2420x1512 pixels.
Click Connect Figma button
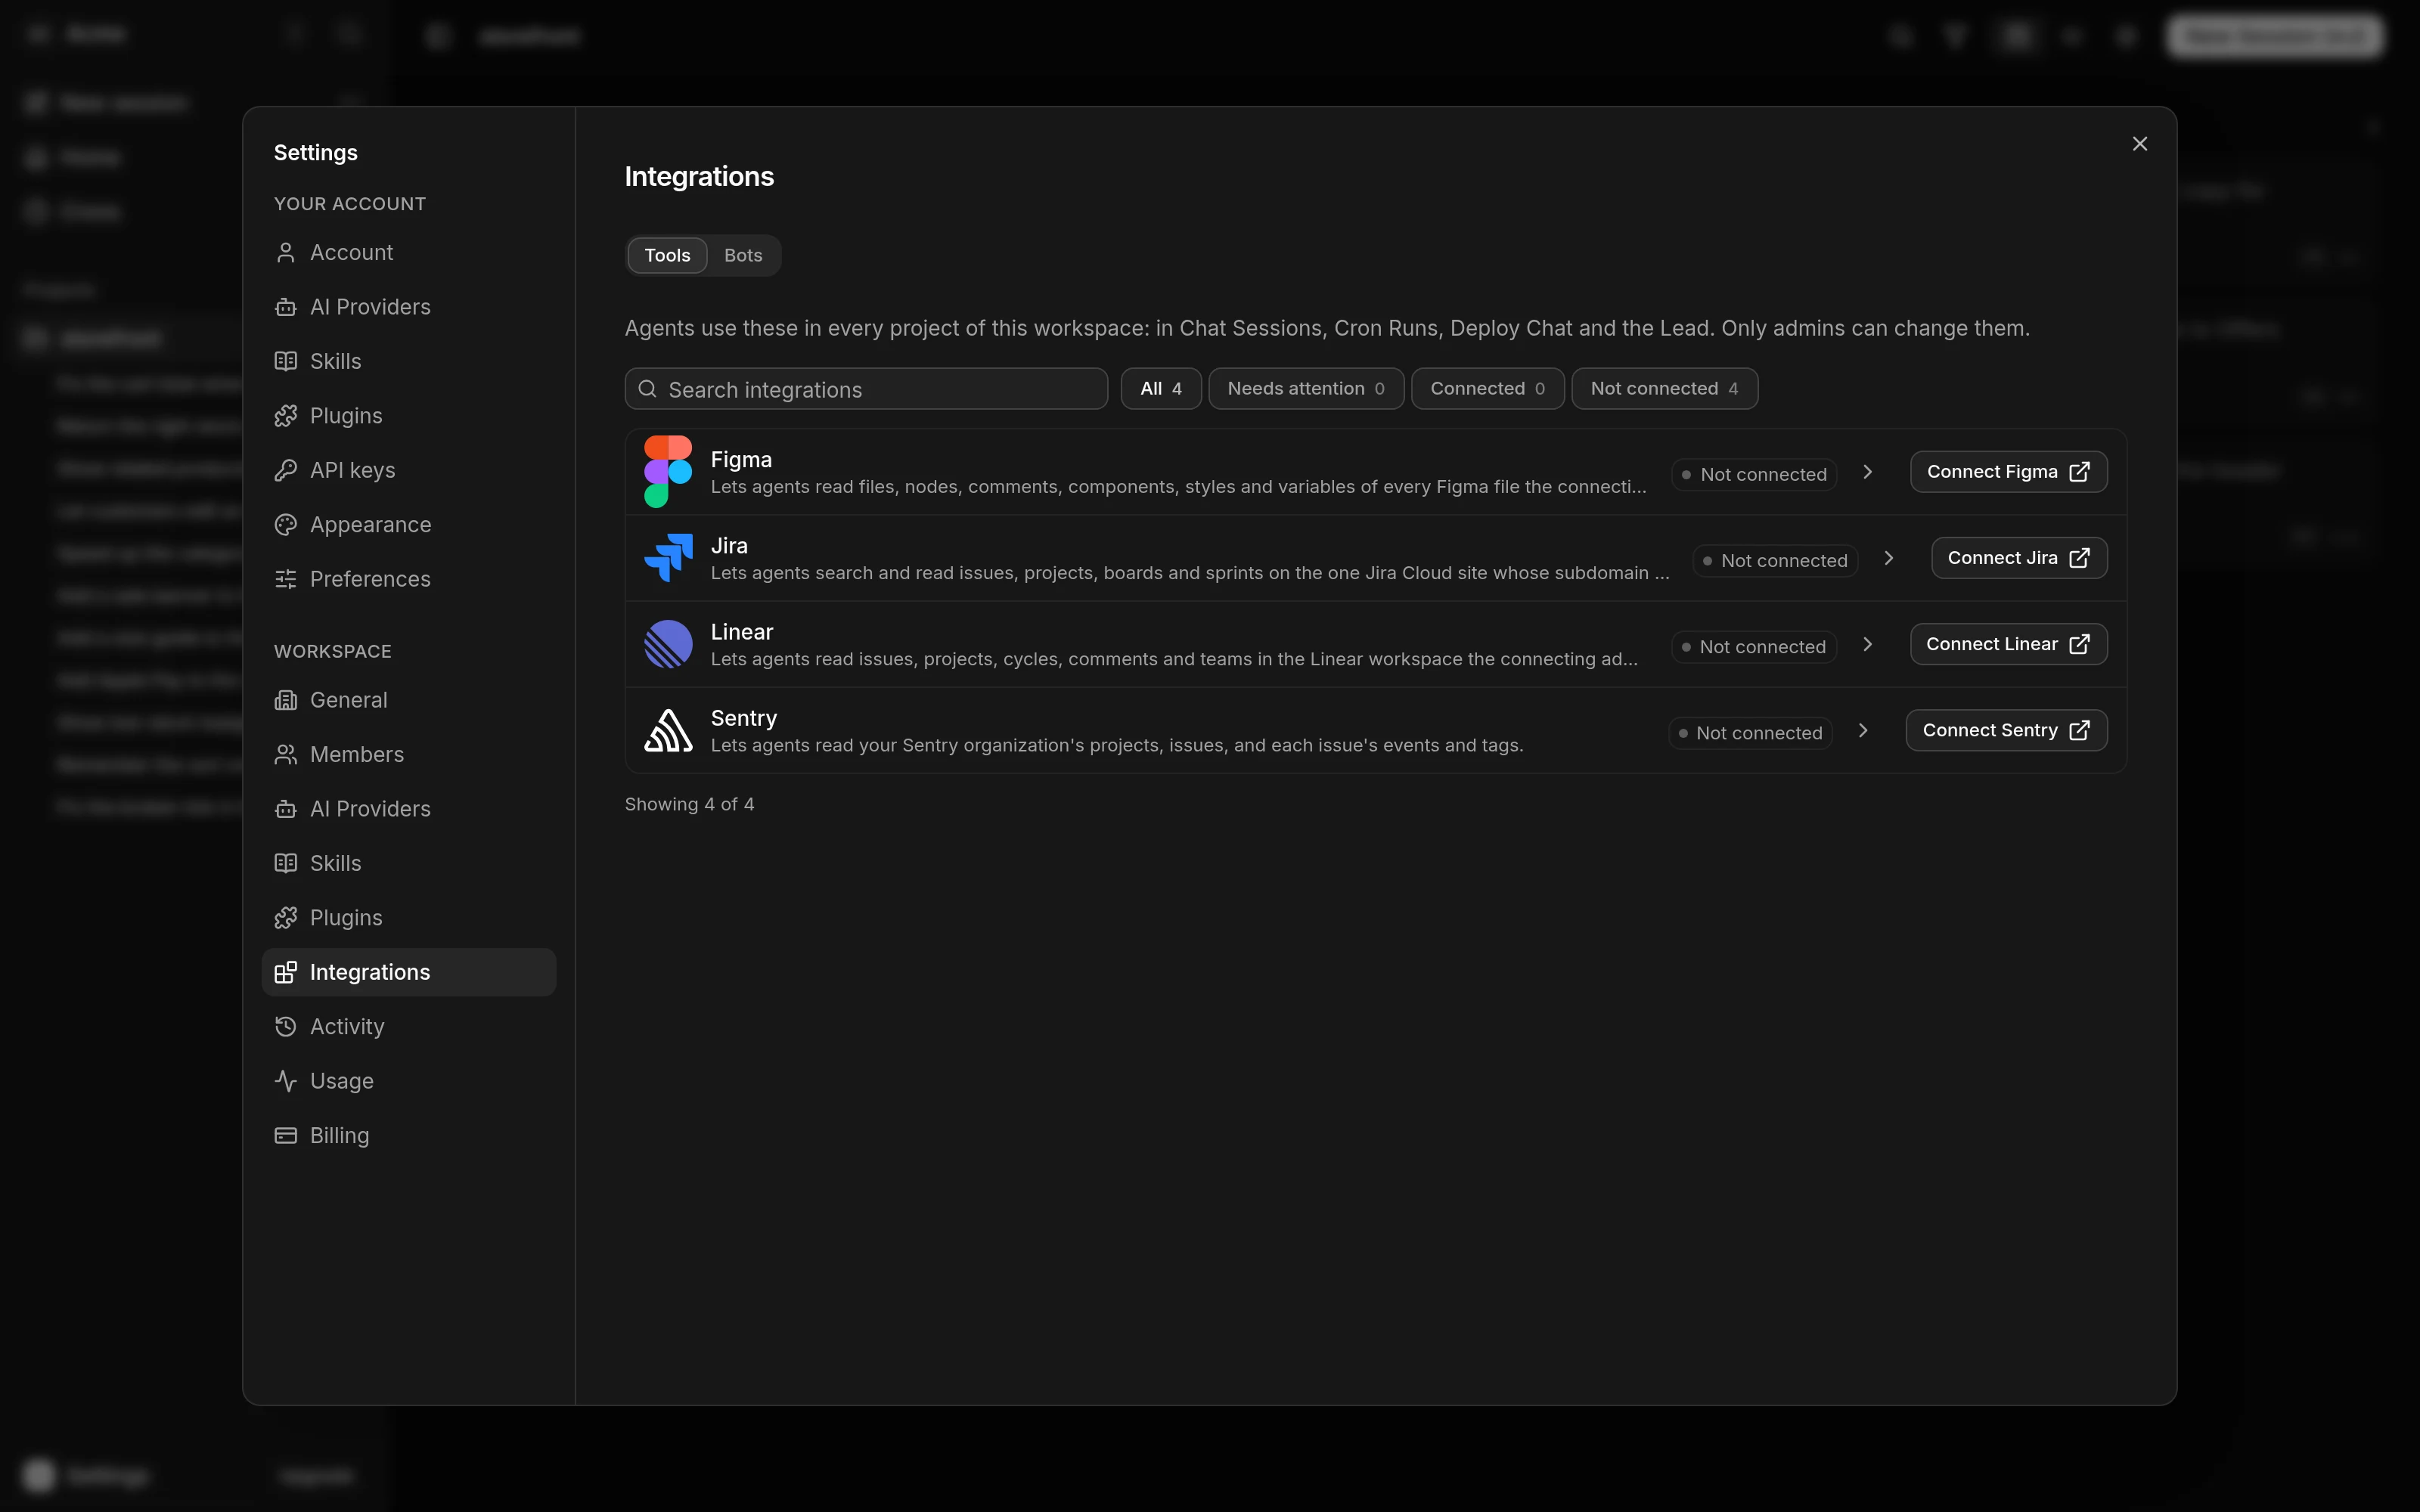click(2008, 472)
